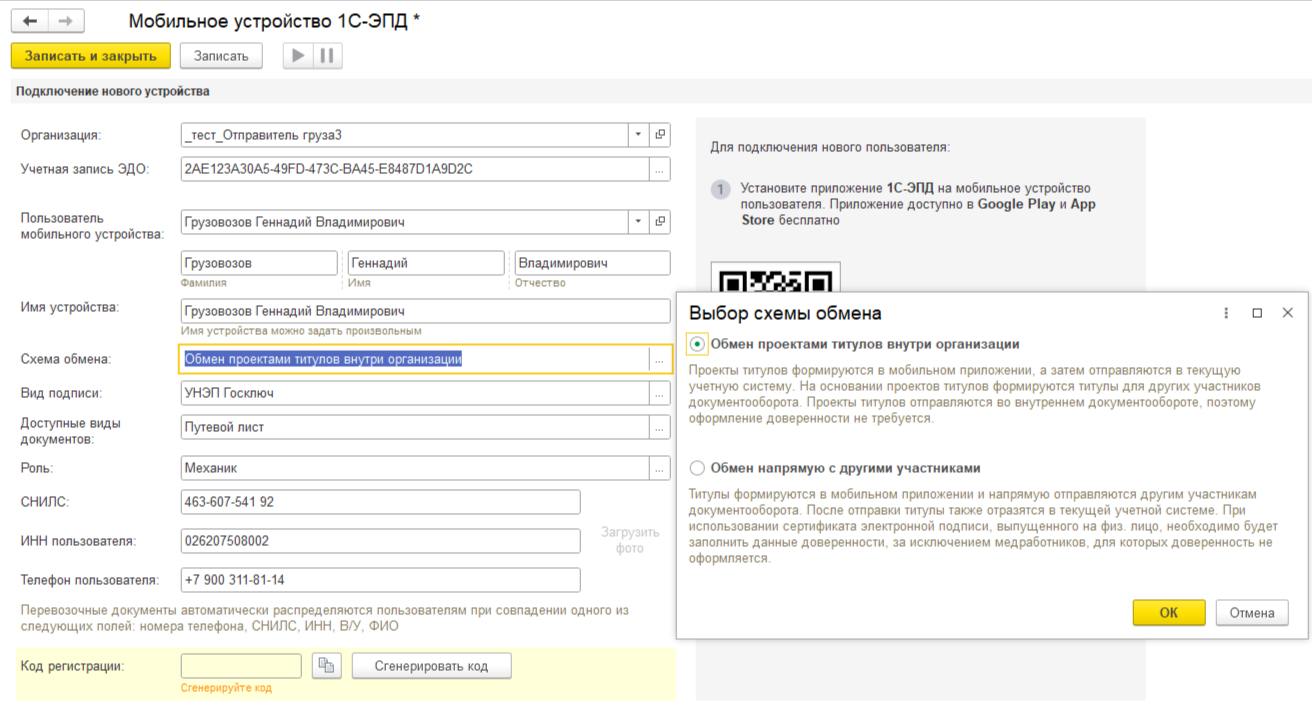This screenshot has height=707, width=1312.
Task: Open selection for Роль field
Action: pos(659,468)
